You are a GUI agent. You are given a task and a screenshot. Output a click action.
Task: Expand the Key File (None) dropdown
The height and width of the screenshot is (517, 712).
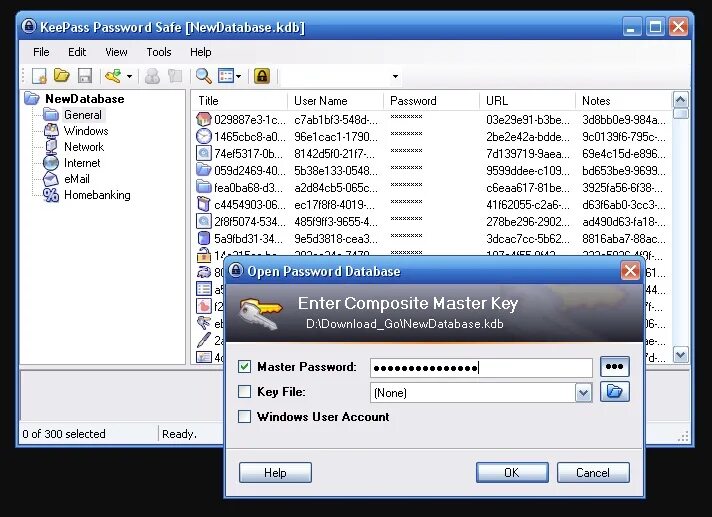pos(583,393)
